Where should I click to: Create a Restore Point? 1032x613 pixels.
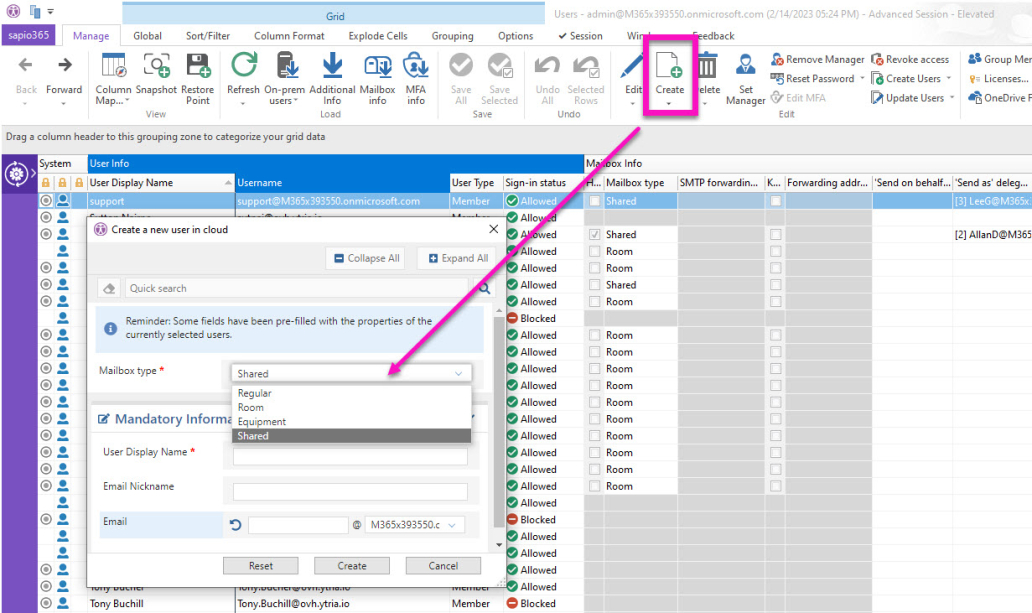197,78
